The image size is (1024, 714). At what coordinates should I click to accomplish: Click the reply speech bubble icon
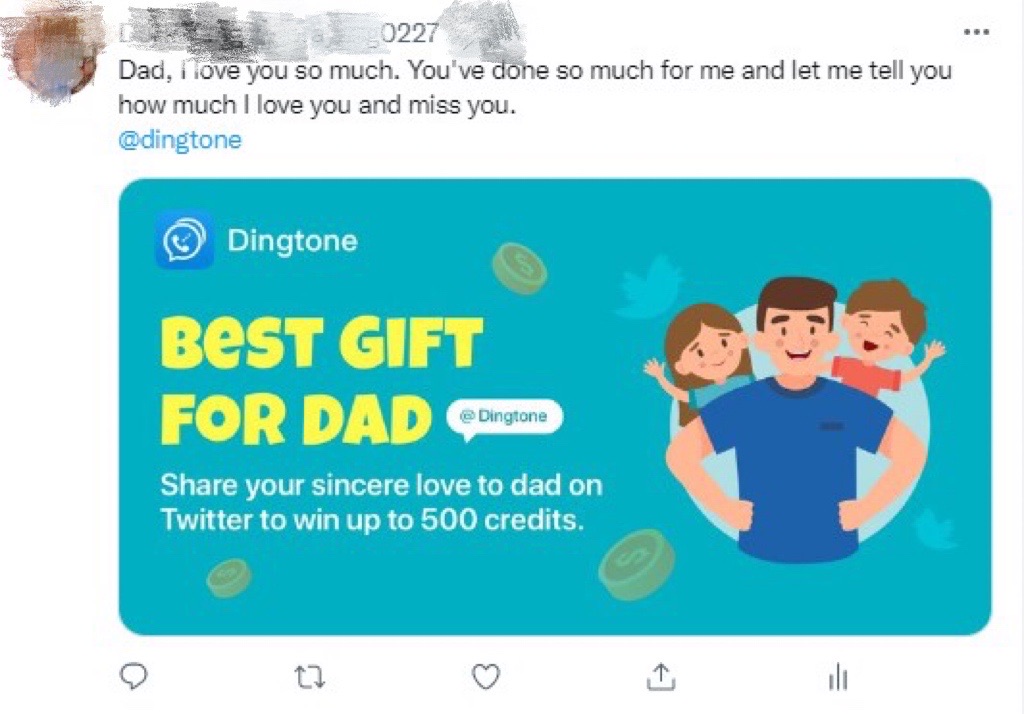click(x=134, y=677)
